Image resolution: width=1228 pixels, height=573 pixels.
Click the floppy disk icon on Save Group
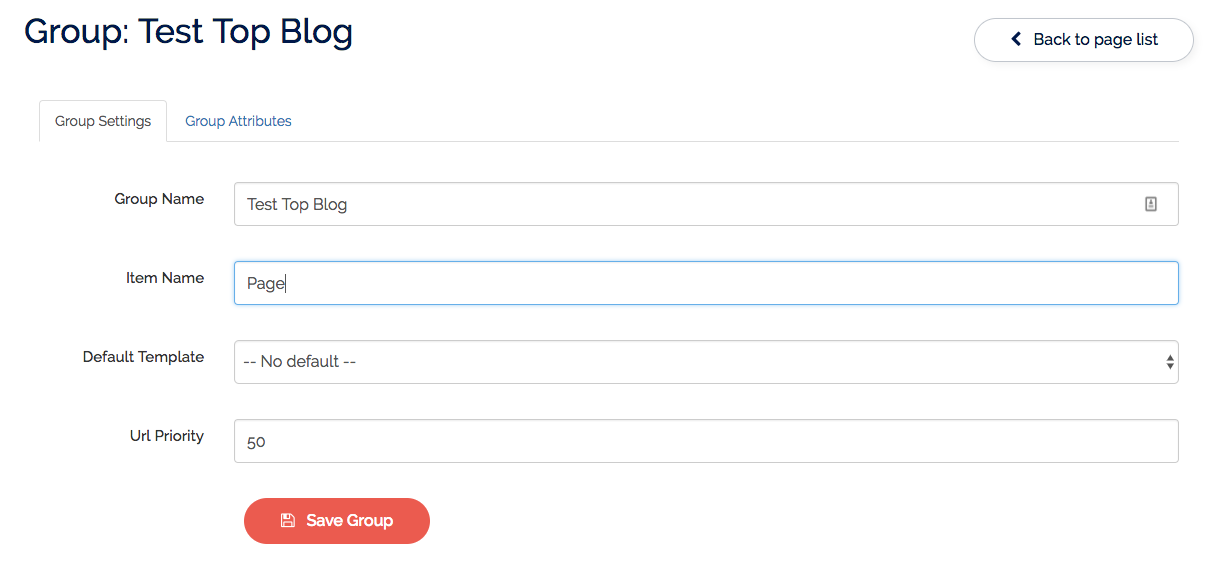(x=287, y=520)
